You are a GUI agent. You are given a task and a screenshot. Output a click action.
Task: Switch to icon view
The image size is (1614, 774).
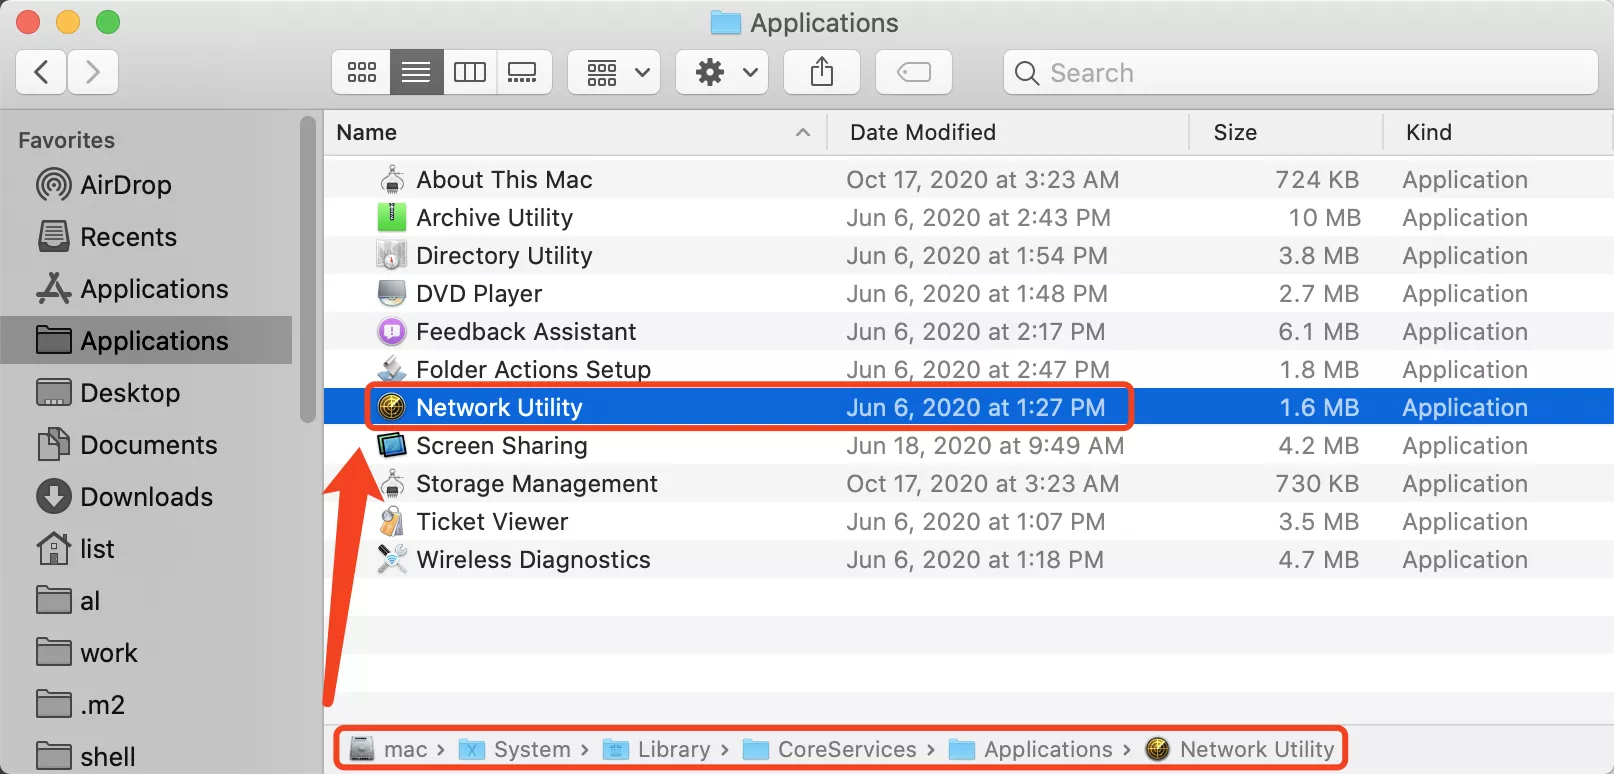[x=361, y=72]
